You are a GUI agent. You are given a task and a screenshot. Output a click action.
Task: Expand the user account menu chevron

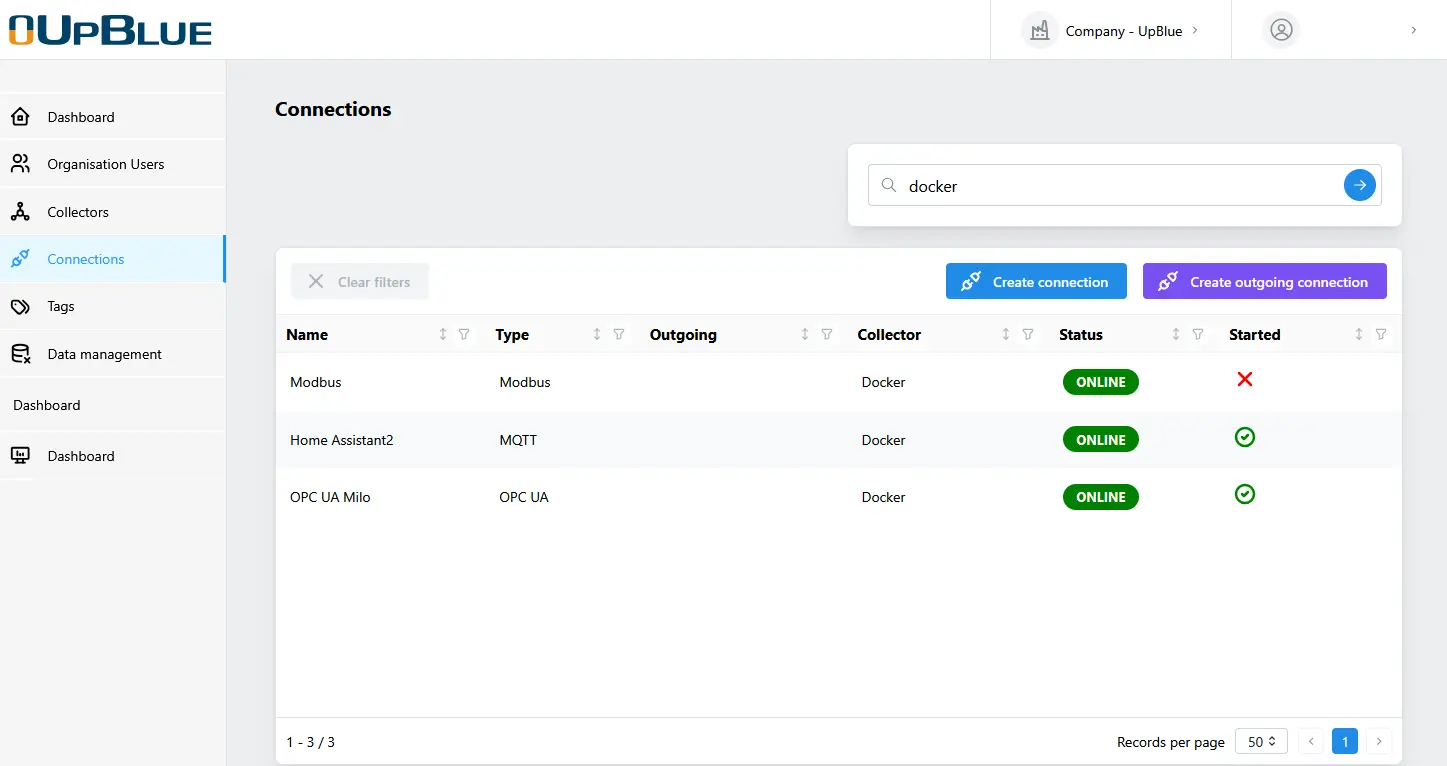tap(1413, 30)
